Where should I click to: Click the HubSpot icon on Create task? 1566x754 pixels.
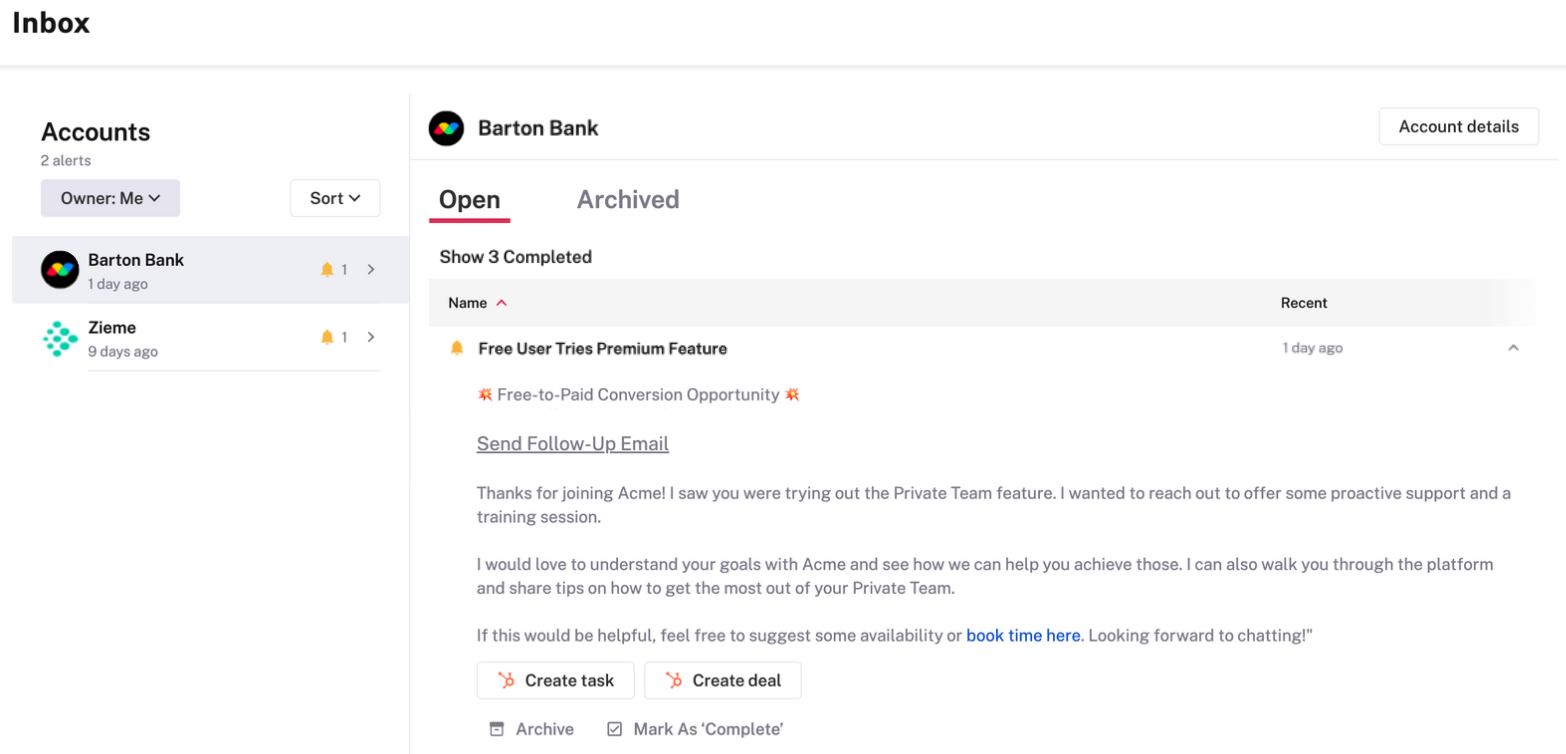click(506, 680)
